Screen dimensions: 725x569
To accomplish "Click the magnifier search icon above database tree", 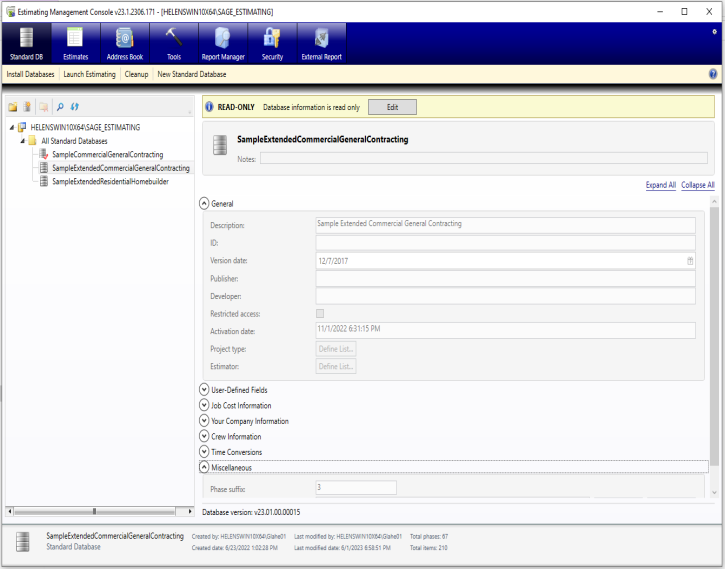I will tap(60, 106).
